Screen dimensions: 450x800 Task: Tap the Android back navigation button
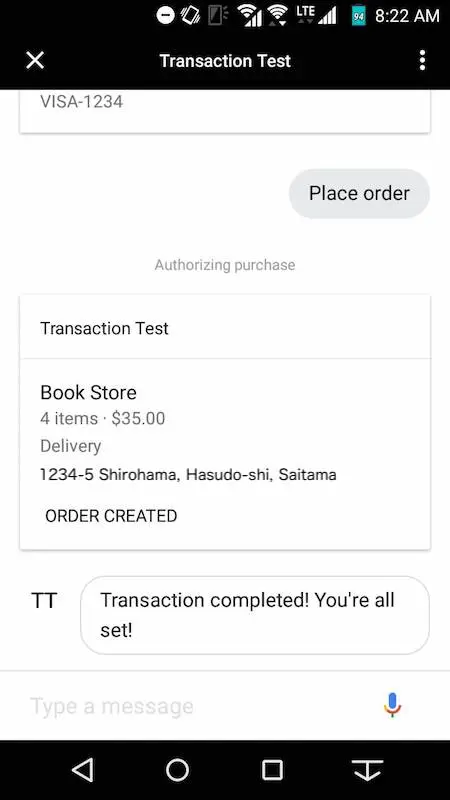click(83, 769)
